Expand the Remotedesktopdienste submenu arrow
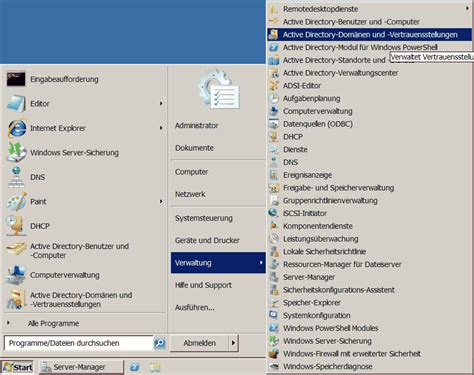474x375 pixels. 467,9
